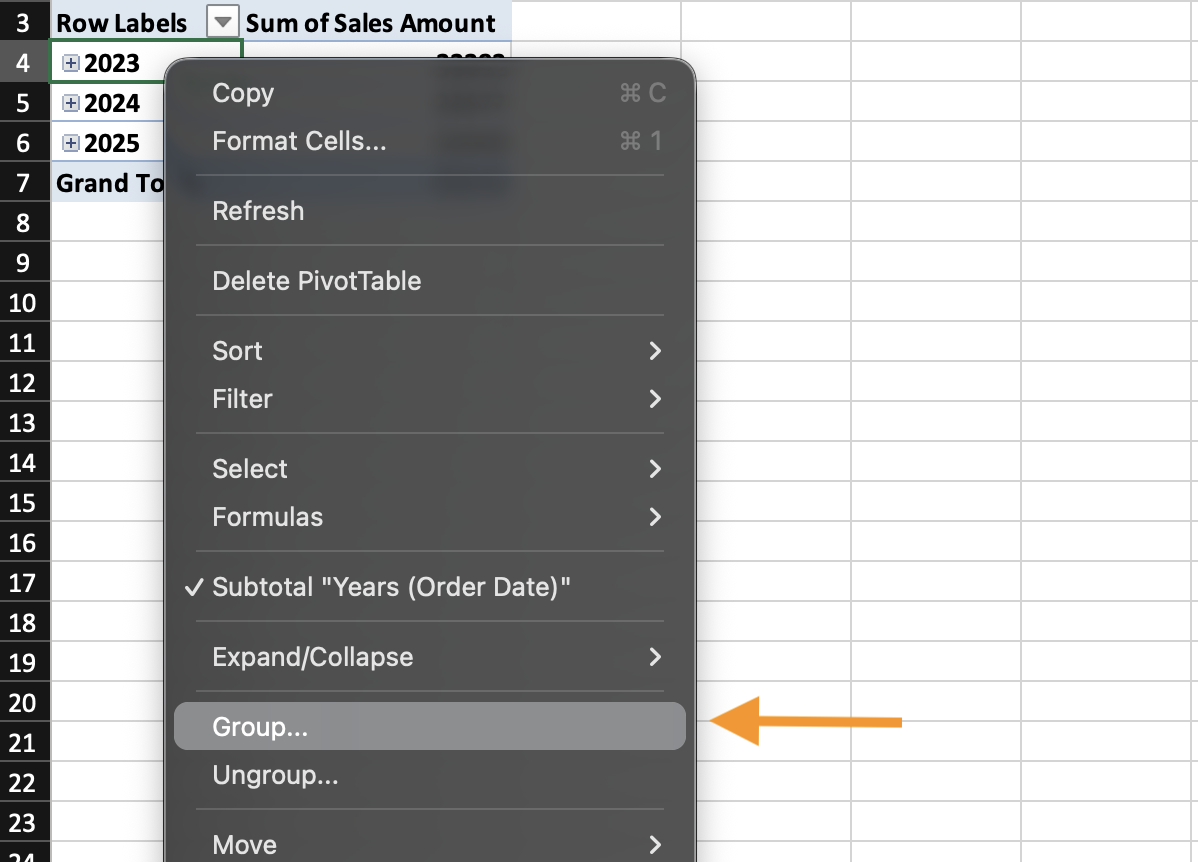Screen dimensions: 1198x862
Task: Click the Group... menu entry
Action: [x=260, y=727]
